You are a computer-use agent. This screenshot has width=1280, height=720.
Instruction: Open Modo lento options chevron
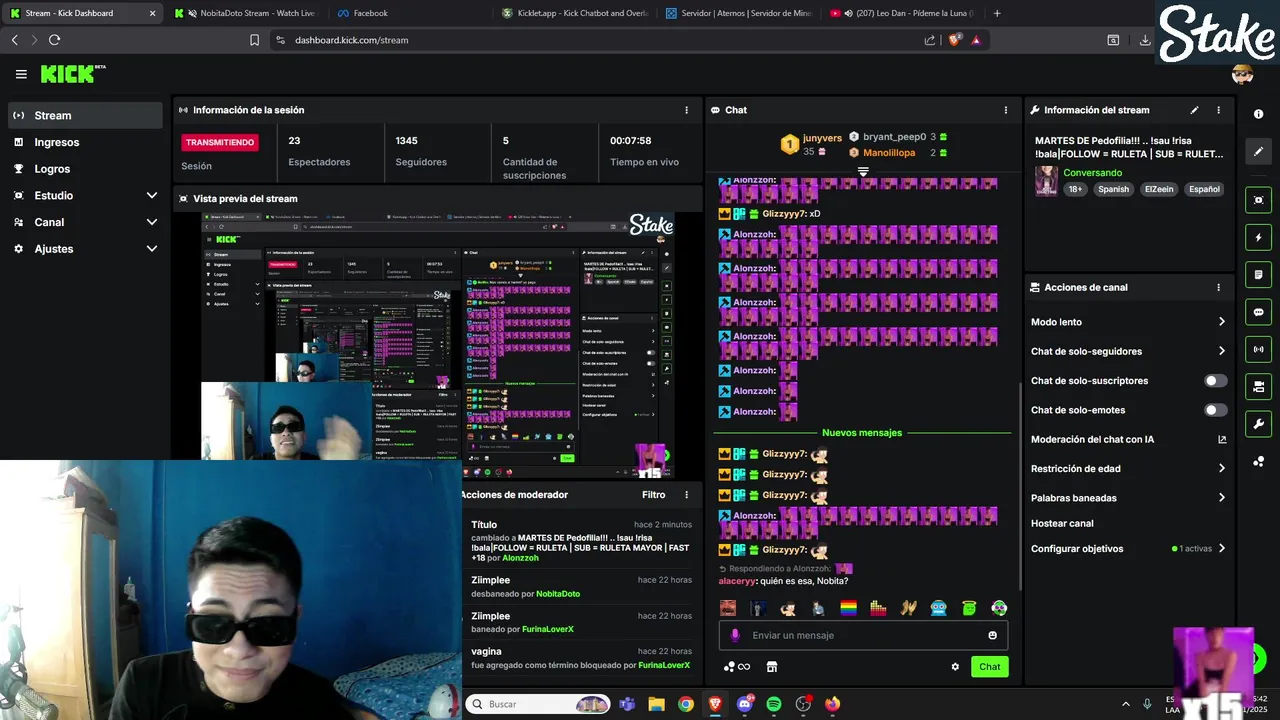point(1221,322)
